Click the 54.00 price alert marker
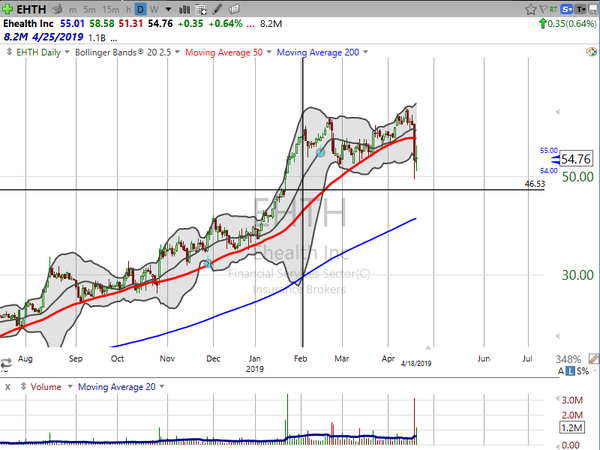 549,171
